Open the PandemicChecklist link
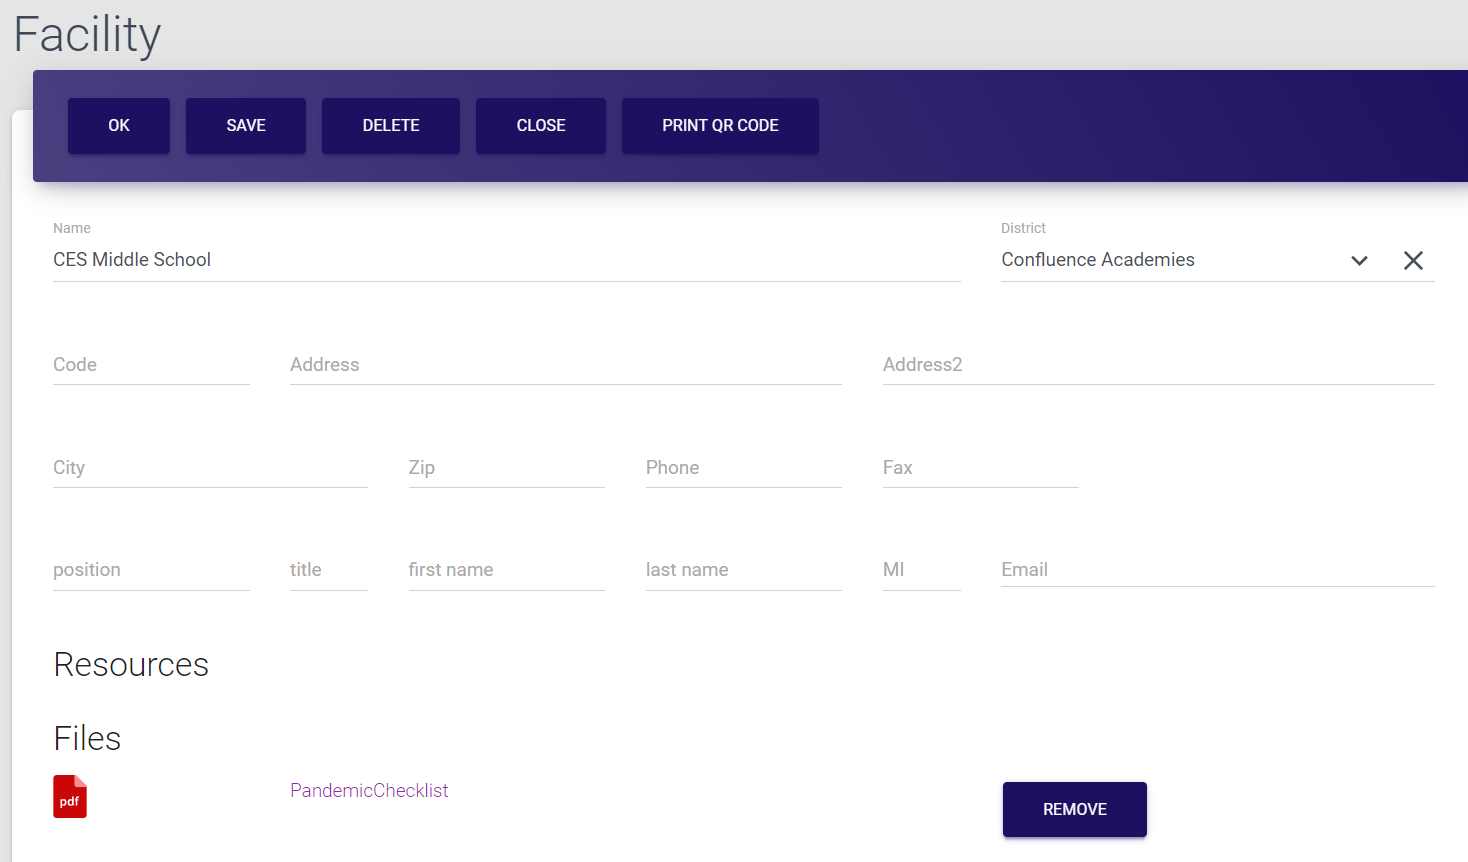 [369, 791]
